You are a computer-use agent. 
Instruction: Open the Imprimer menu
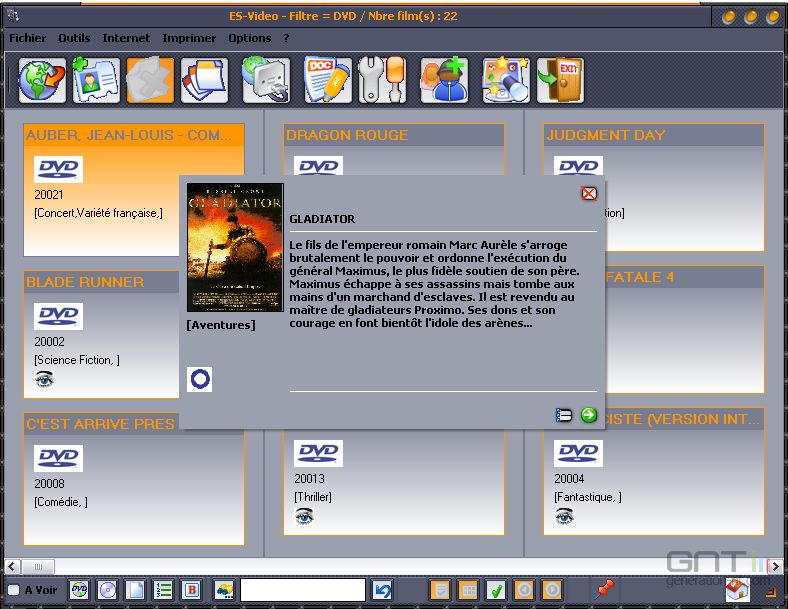pos(189,38)
